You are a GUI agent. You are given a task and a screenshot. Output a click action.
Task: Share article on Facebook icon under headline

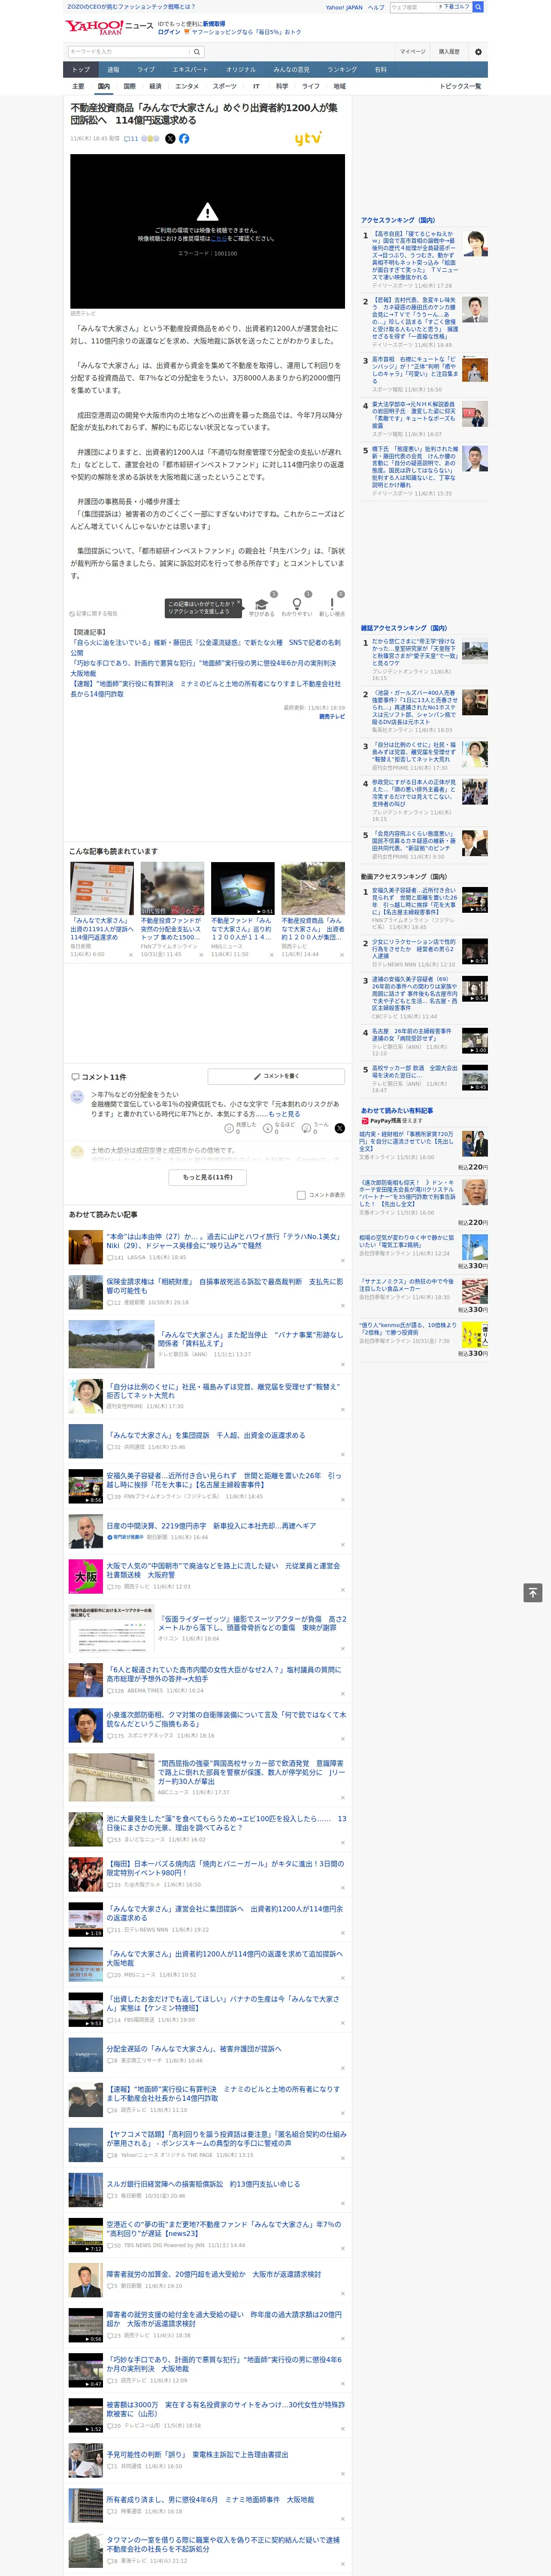[184, 139]
